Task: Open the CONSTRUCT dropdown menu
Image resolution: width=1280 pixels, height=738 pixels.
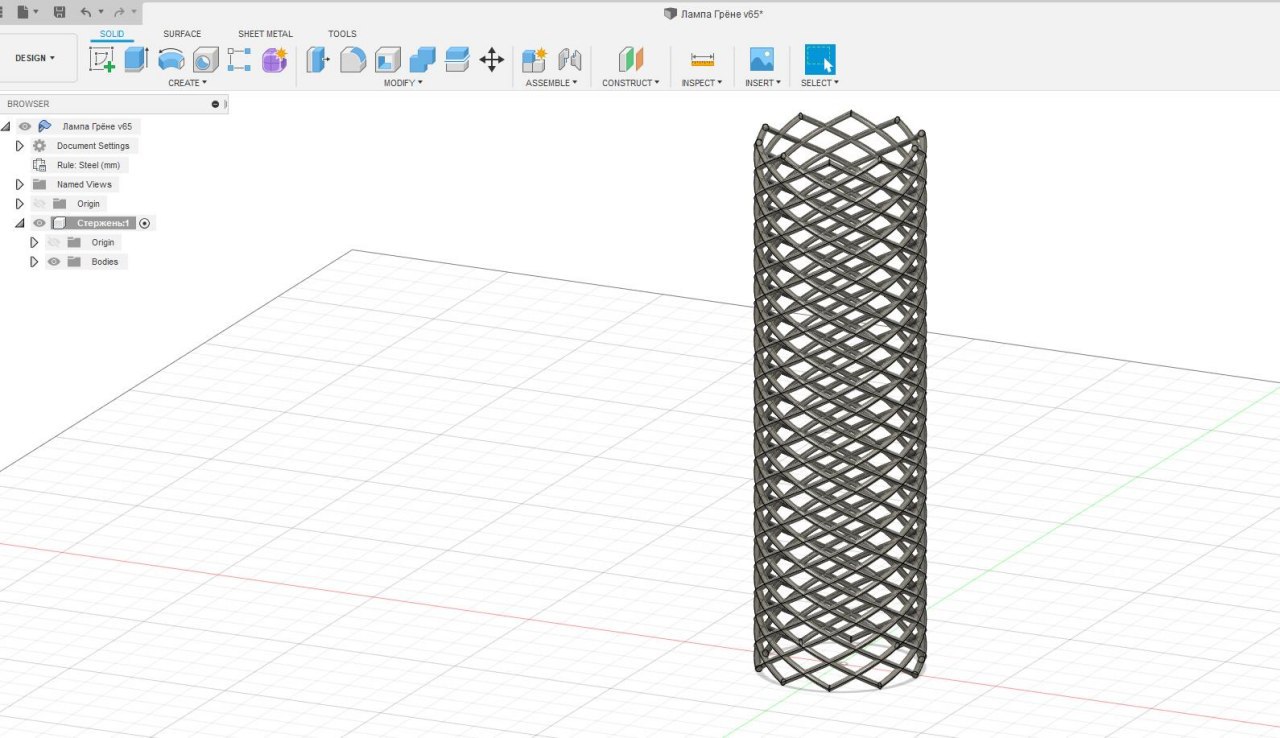Action: (631, 83)
